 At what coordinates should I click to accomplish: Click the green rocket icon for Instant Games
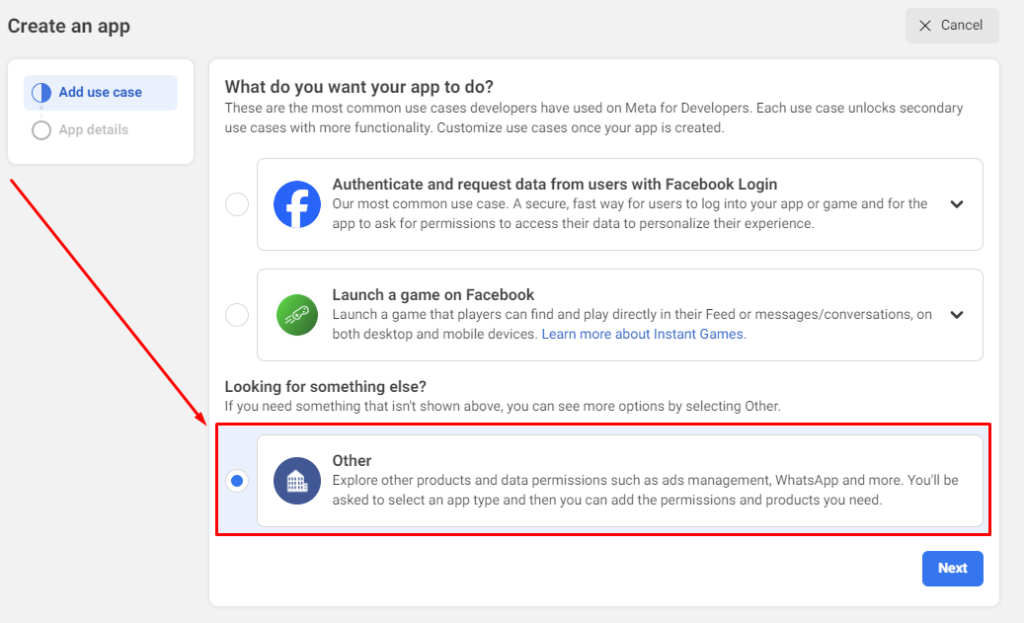click(x=296, y=314)
